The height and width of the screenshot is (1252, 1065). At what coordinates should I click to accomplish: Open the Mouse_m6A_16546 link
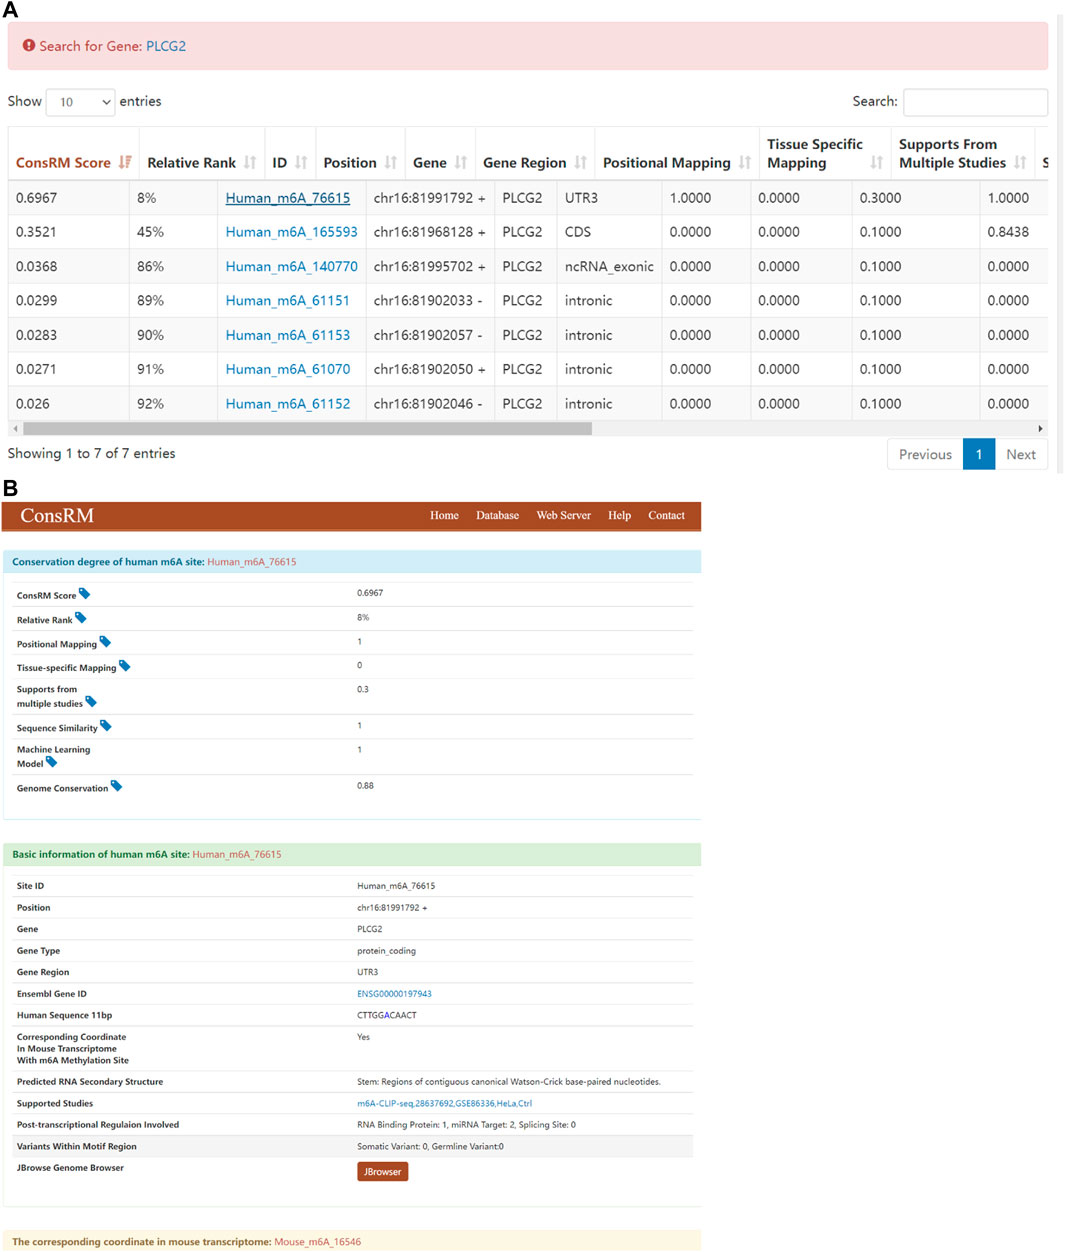click(x=318, y=1242)
